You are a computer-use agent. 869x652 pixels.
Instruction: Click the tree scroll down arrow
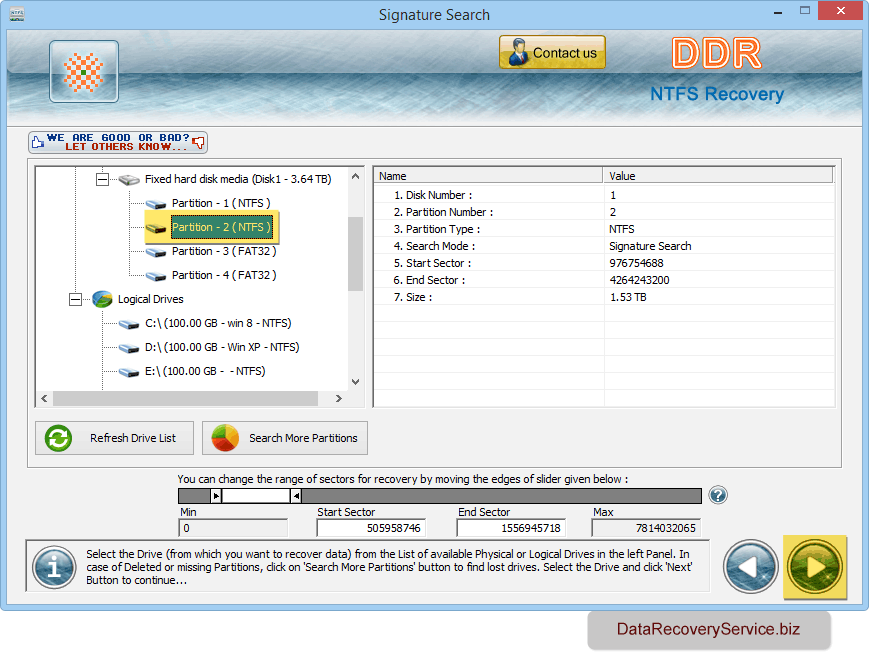pyautogui.click(x=356, y=381)
